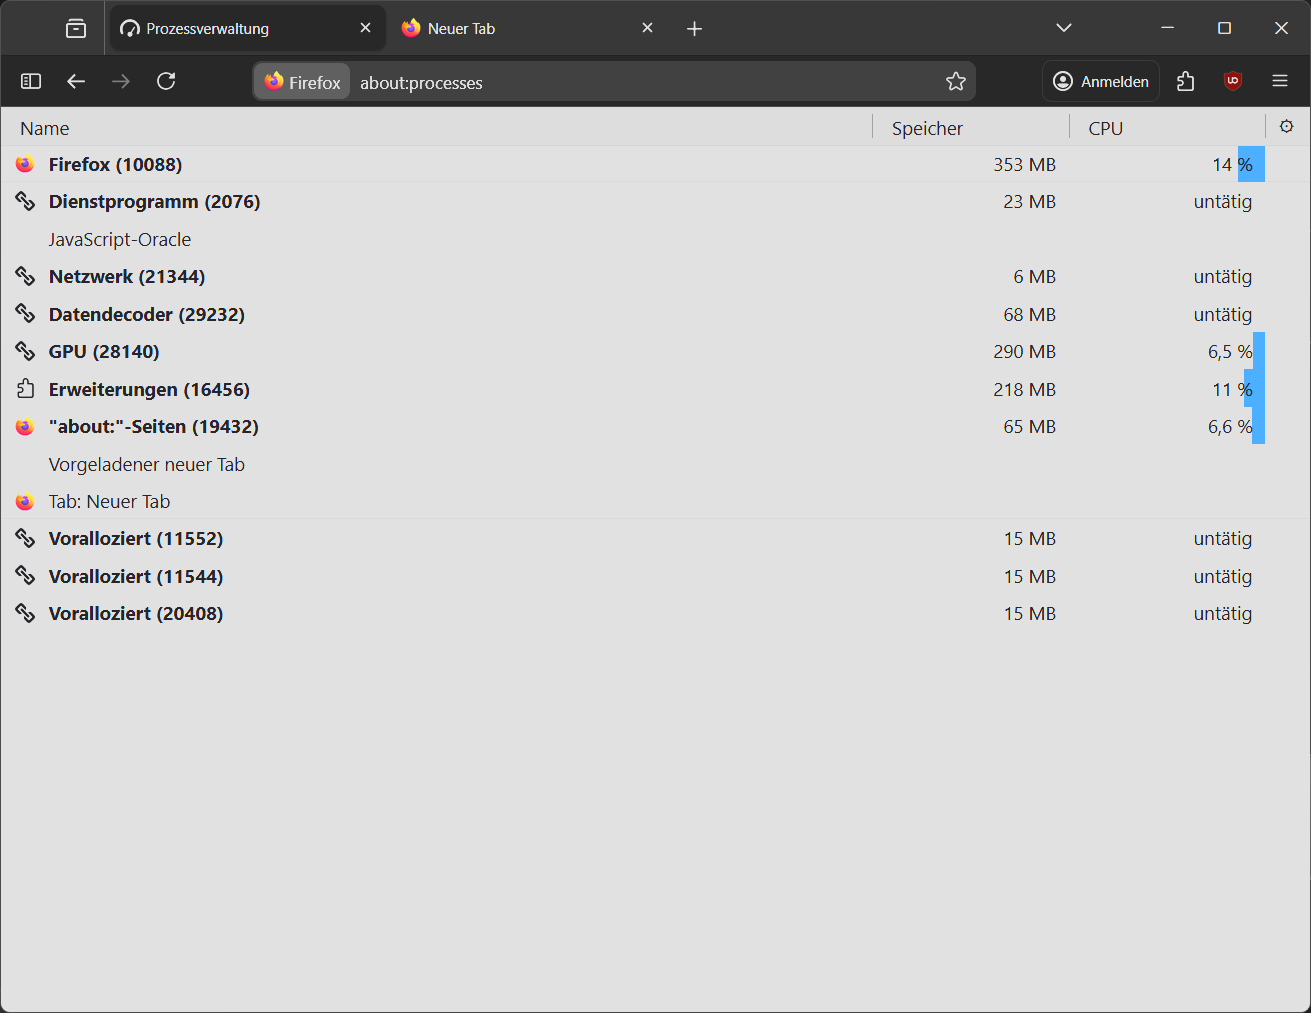Sort processes by the Speicher column header

click(x=926, y=127)
